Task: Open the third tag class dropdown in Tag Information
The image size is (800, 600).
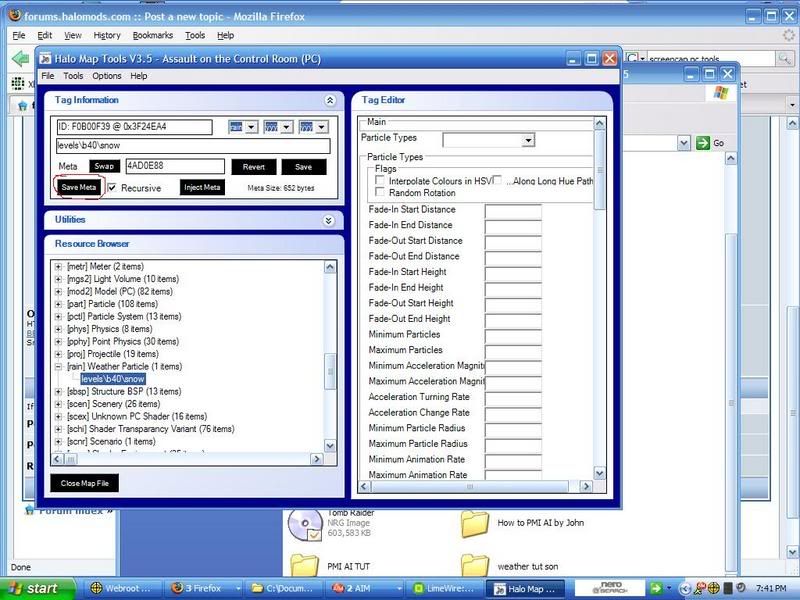Action: point(321,127)
